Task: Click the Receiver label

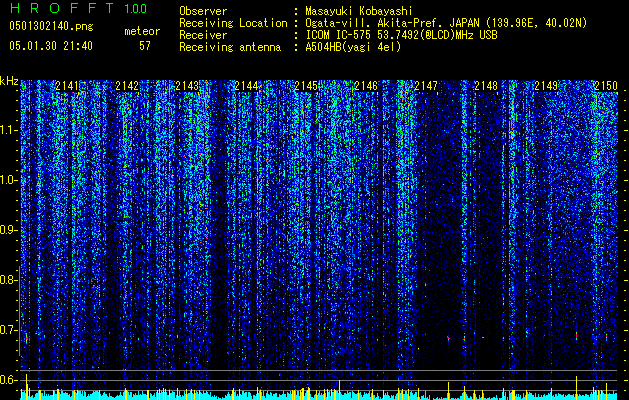Action: [203, 35]
